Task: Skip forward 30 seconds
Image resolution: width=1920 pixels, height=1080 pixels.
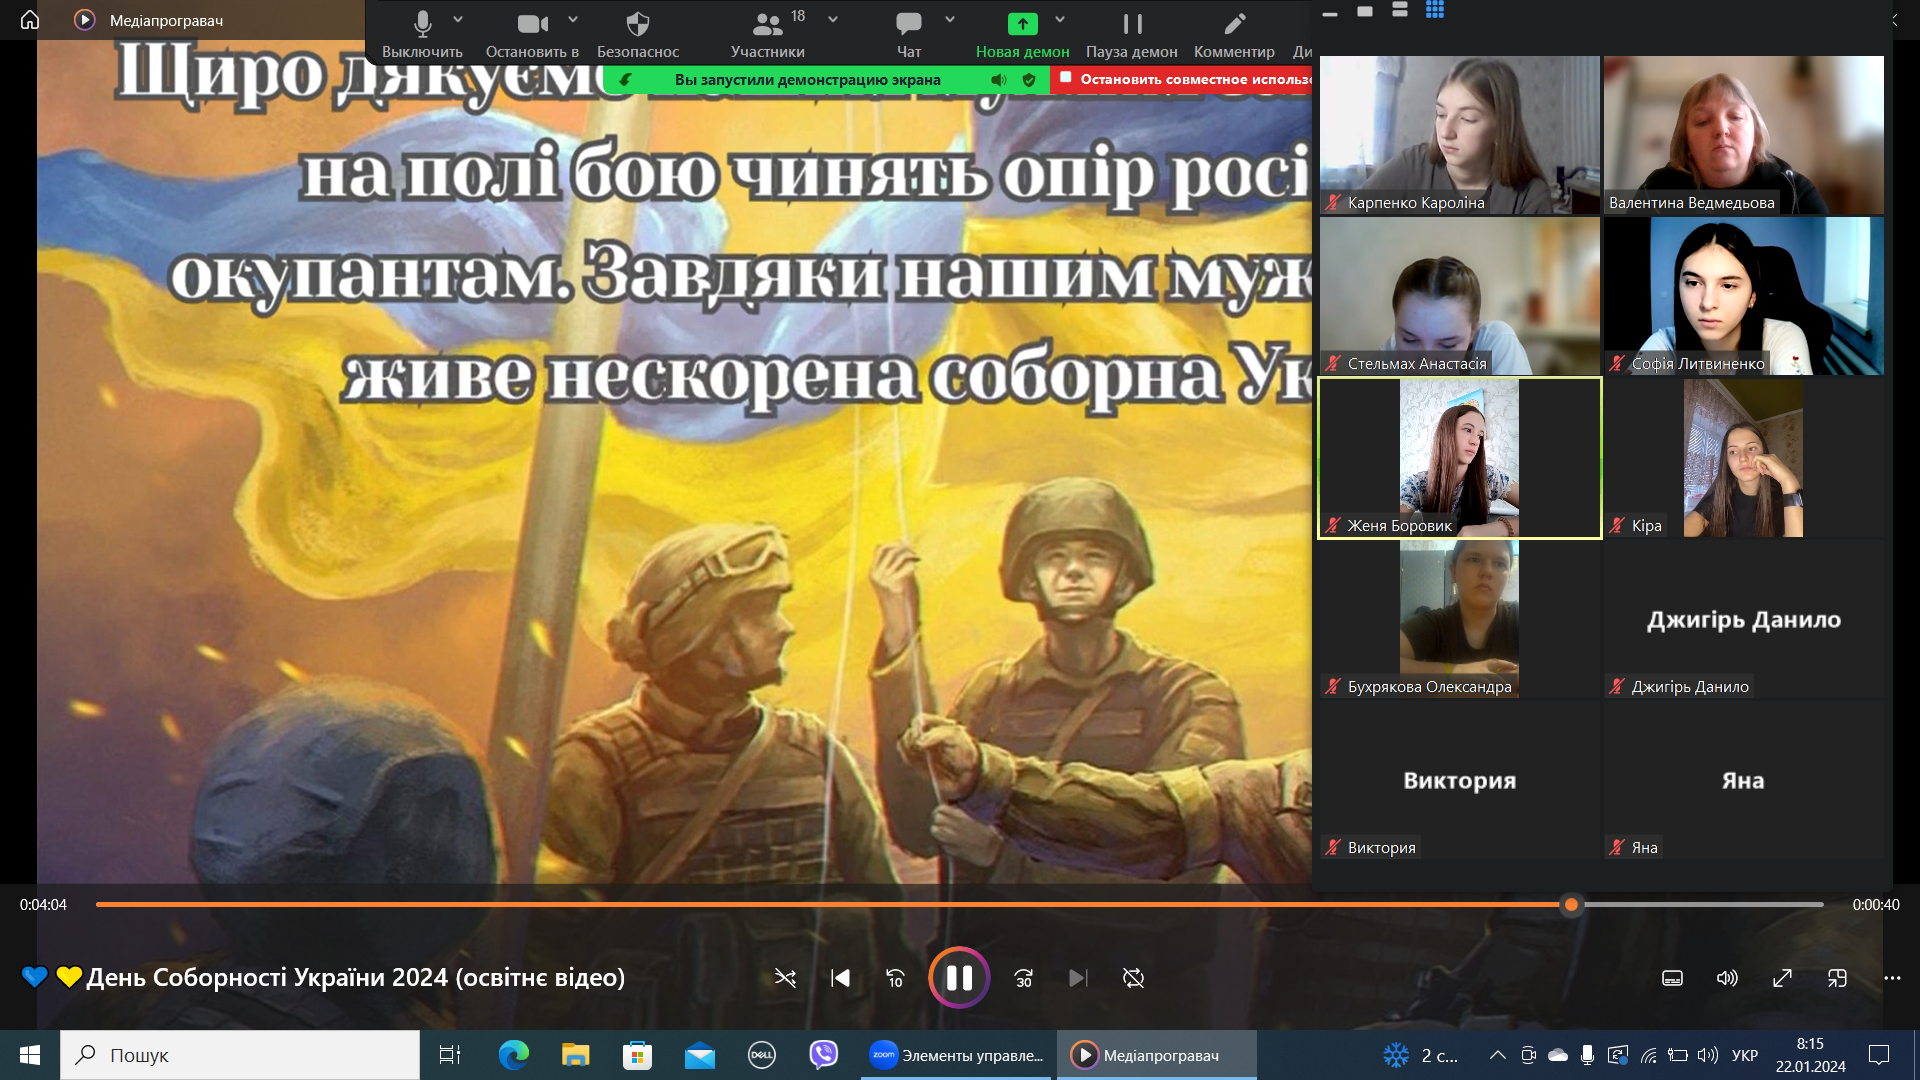Action: pyautogui.click(x=1023, y=978)
